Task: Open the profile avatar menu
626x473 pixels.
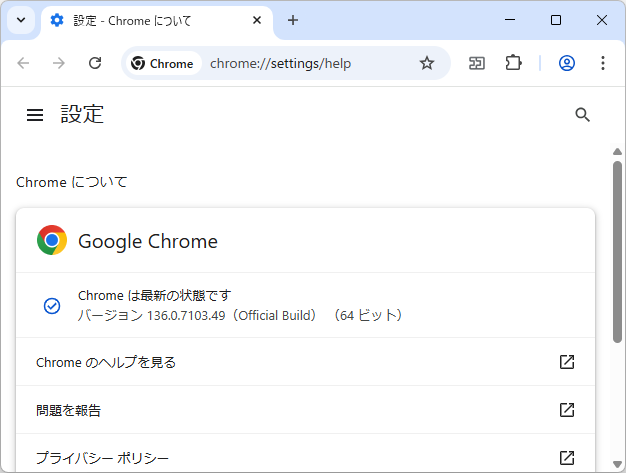Action: click(567, 63)
